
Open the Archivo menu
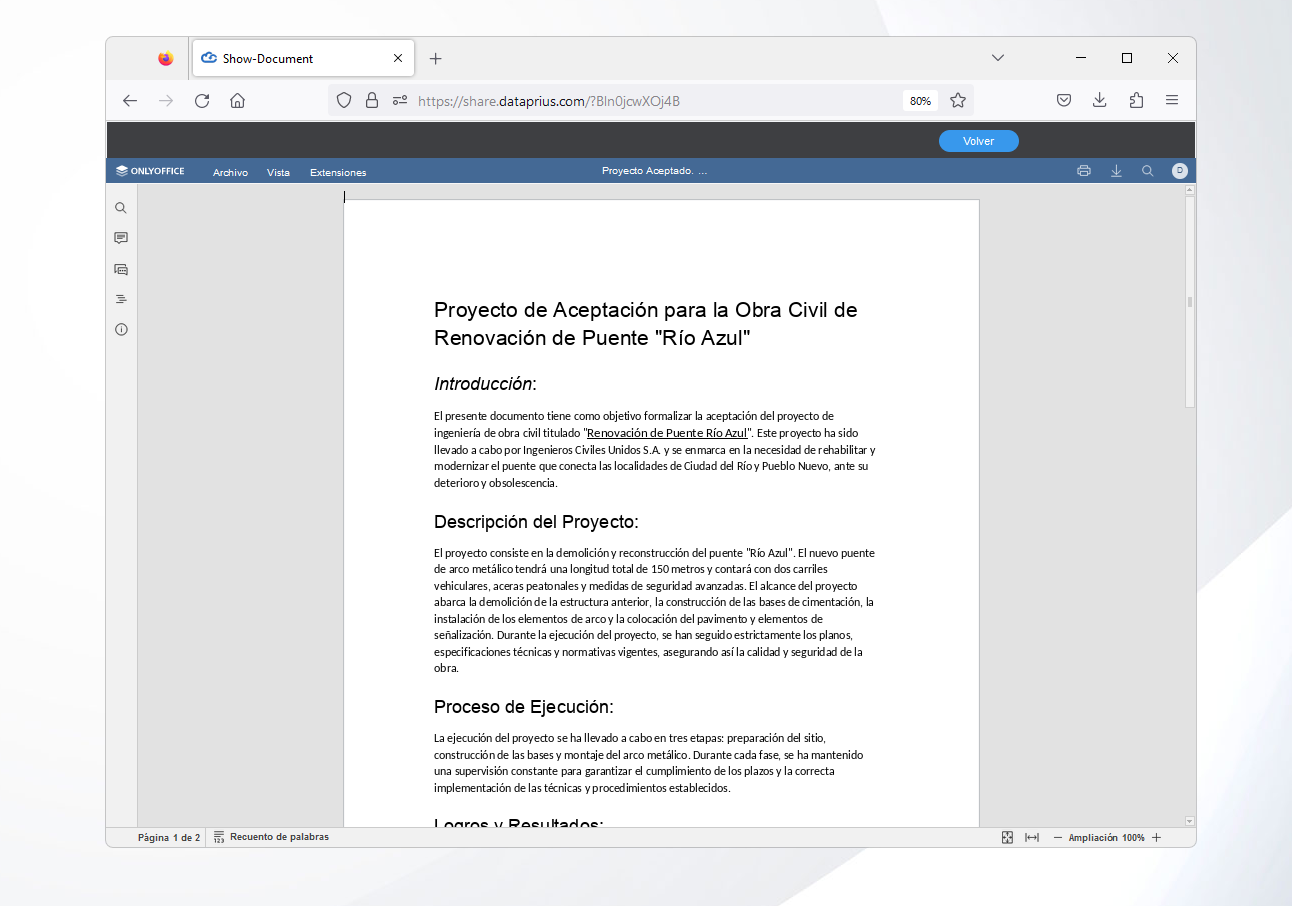(230, 172)
